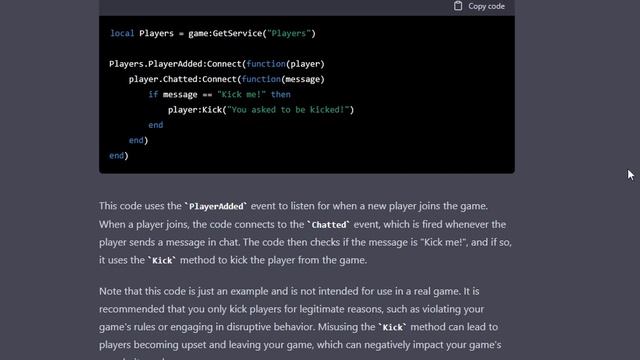Click the sentence starting 'Note that this code'
Image resolution: width=640 pixels, height=360 pixels.
pyautogui.click(x=280, y=291)
